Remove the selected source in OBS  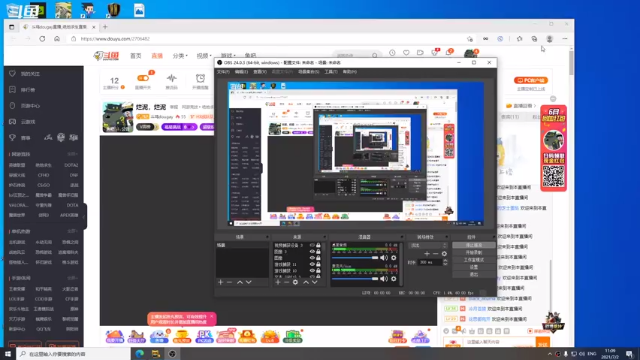pos(287,282)
